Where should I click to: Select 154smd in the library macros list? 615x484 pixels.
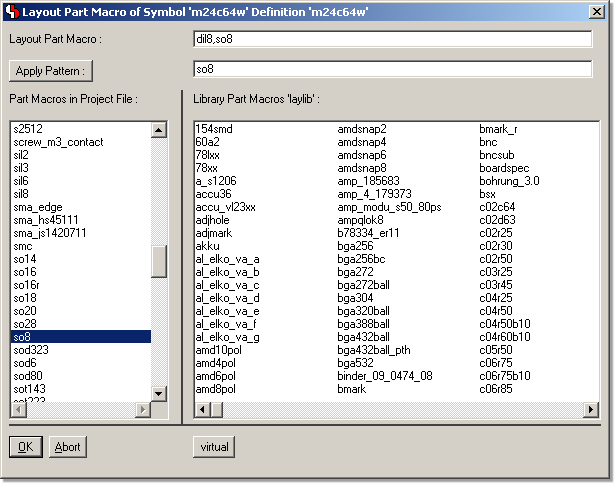click(x=214, y=129)
